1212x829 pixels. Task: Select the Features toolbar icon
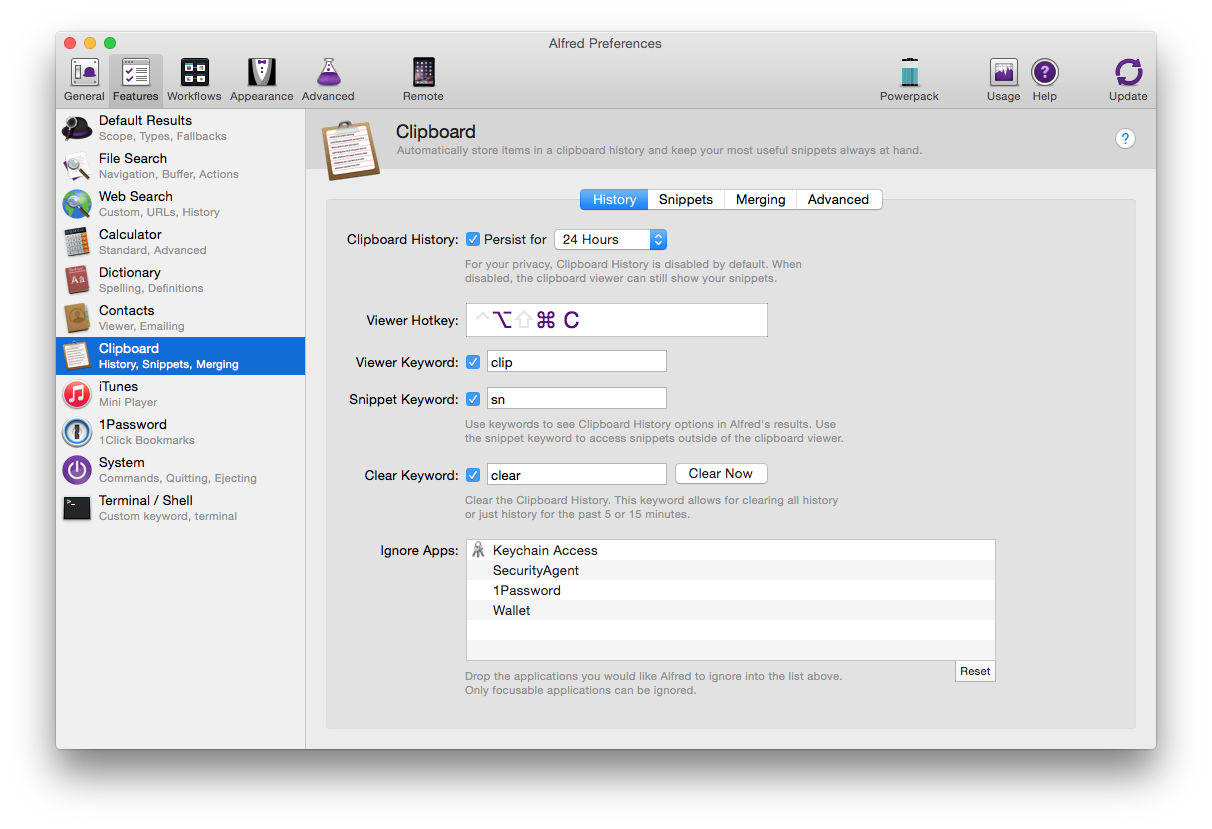click(x=135, y=73)
